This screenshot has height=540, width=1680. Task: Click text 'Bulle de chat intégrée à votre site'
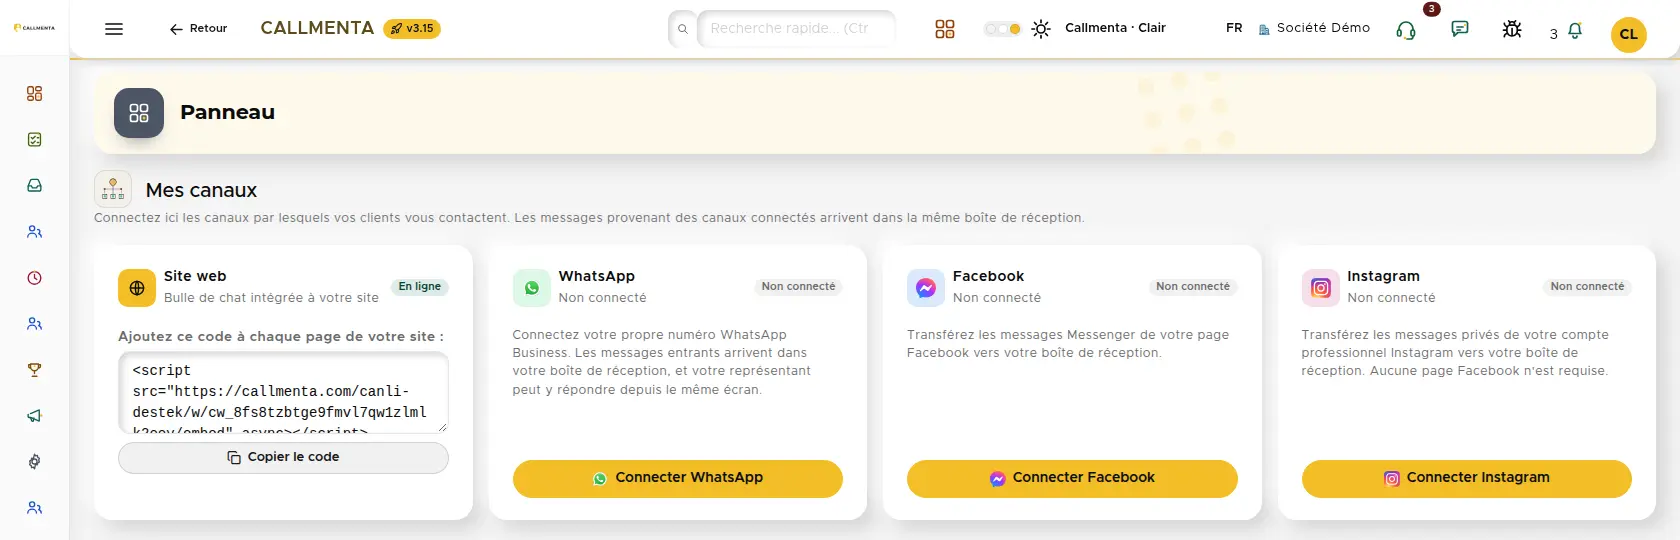[x=271, y=298]
